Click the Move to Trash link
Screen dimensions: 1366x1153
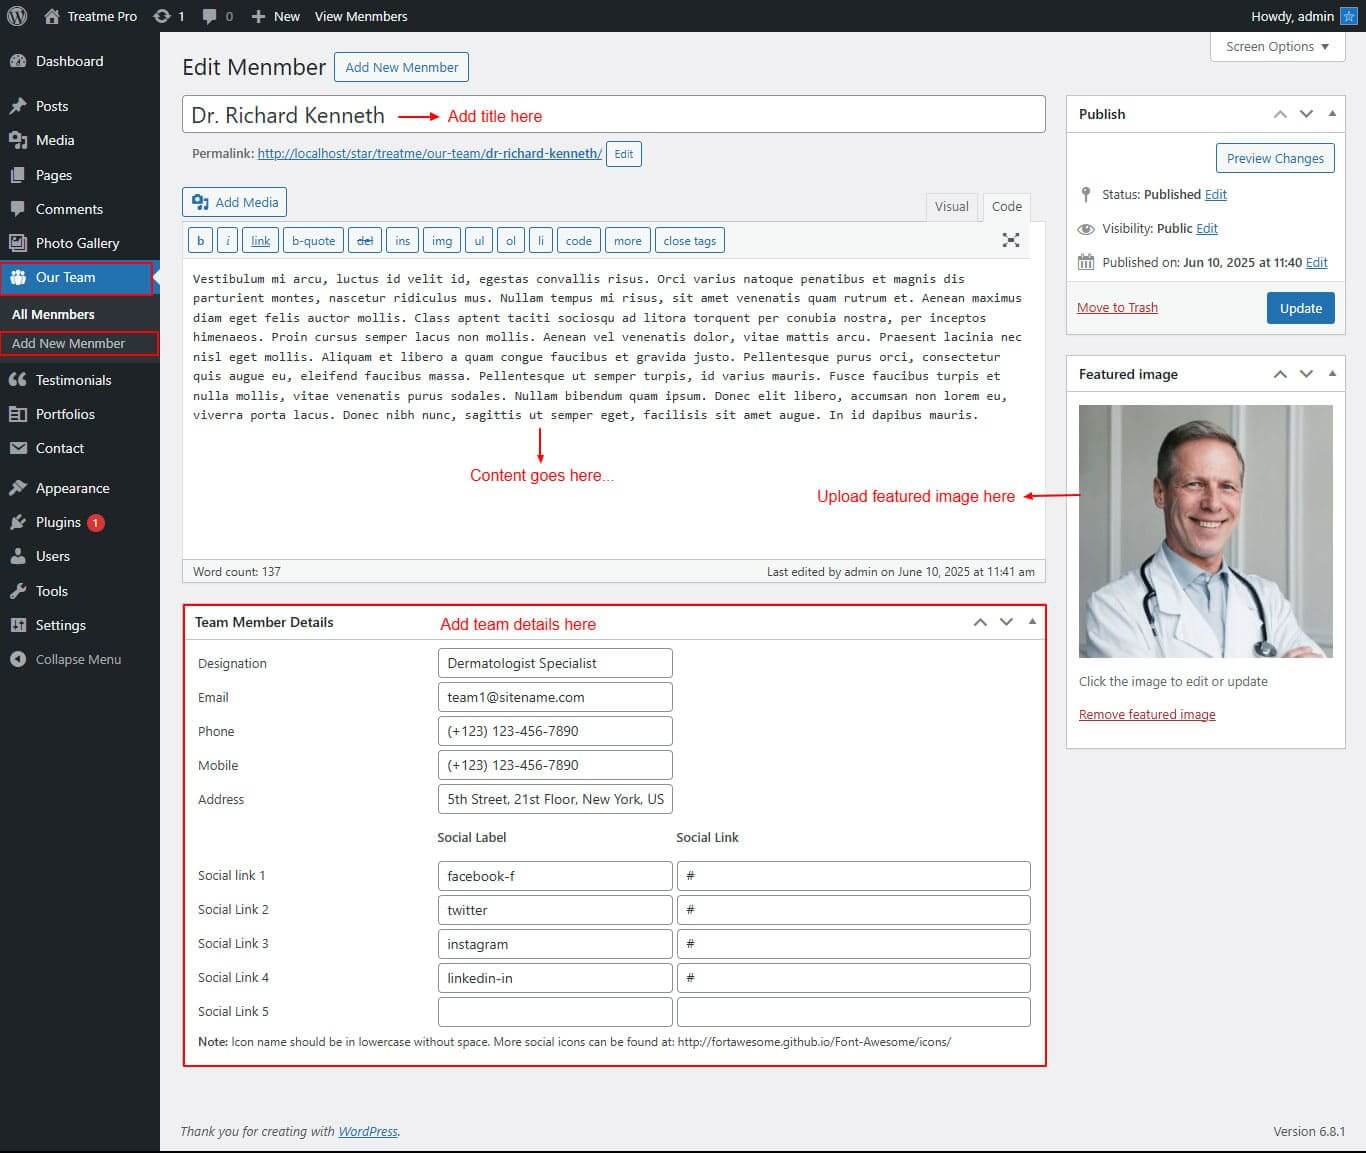1117,308
